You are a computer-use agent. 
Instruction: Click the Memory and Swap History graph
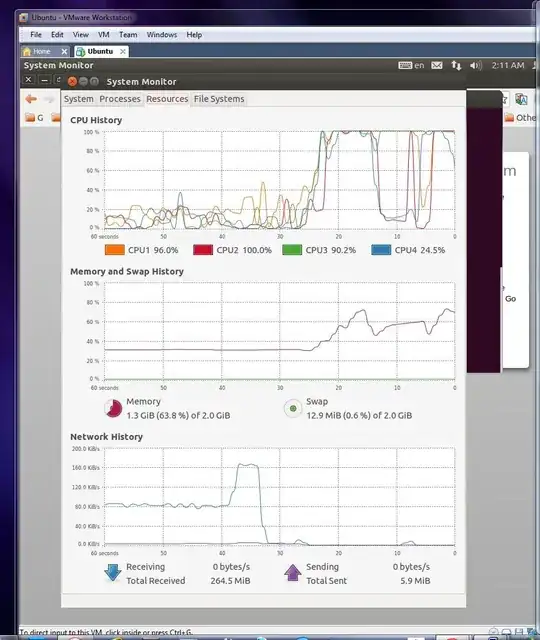(x=279, y=331)
